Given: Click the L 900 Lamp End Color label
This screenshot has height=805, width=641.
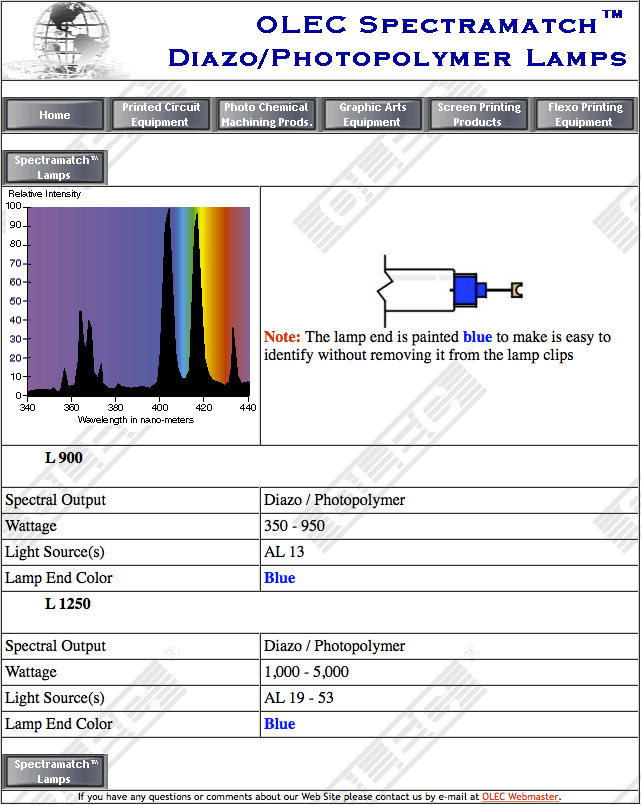Looking at the screenshot, I should [x=59, y=578].
